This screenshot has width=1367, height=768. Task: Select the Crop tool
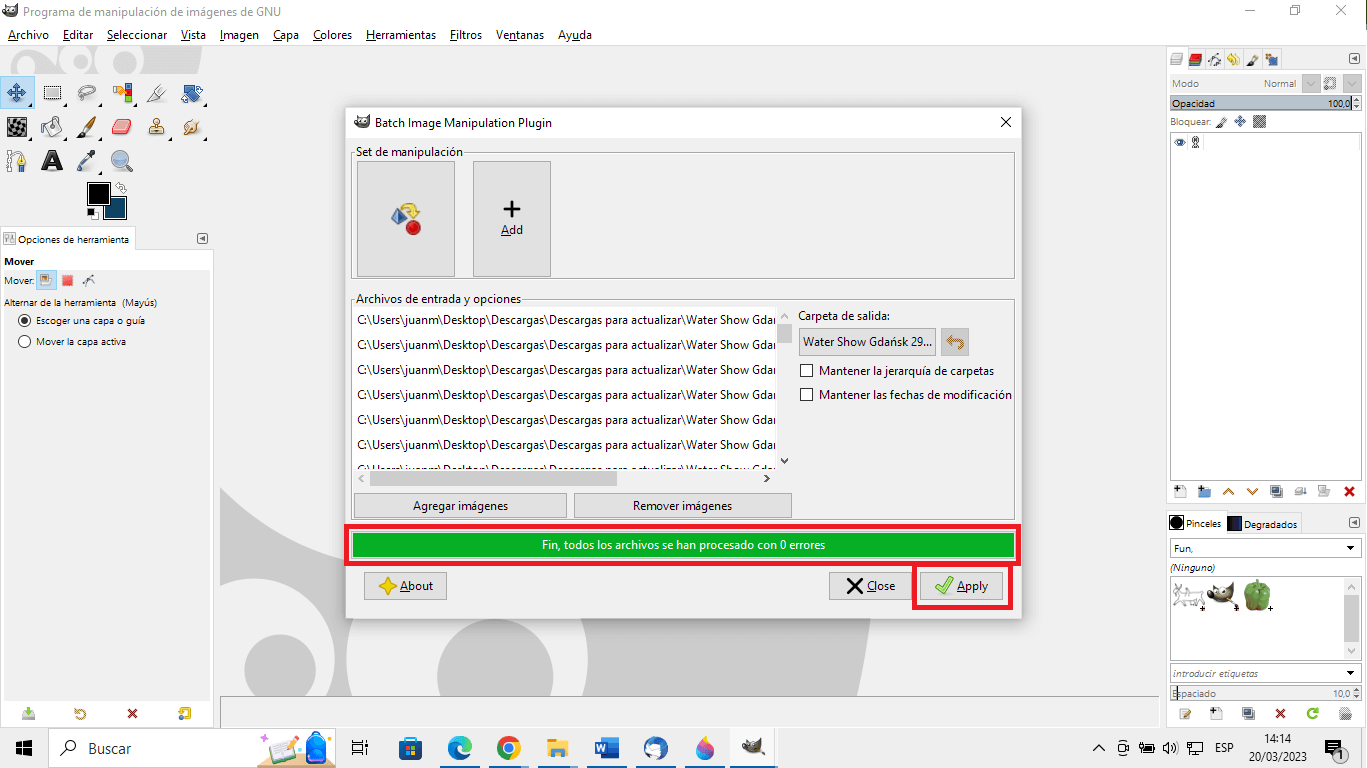(x=156, y=94)
